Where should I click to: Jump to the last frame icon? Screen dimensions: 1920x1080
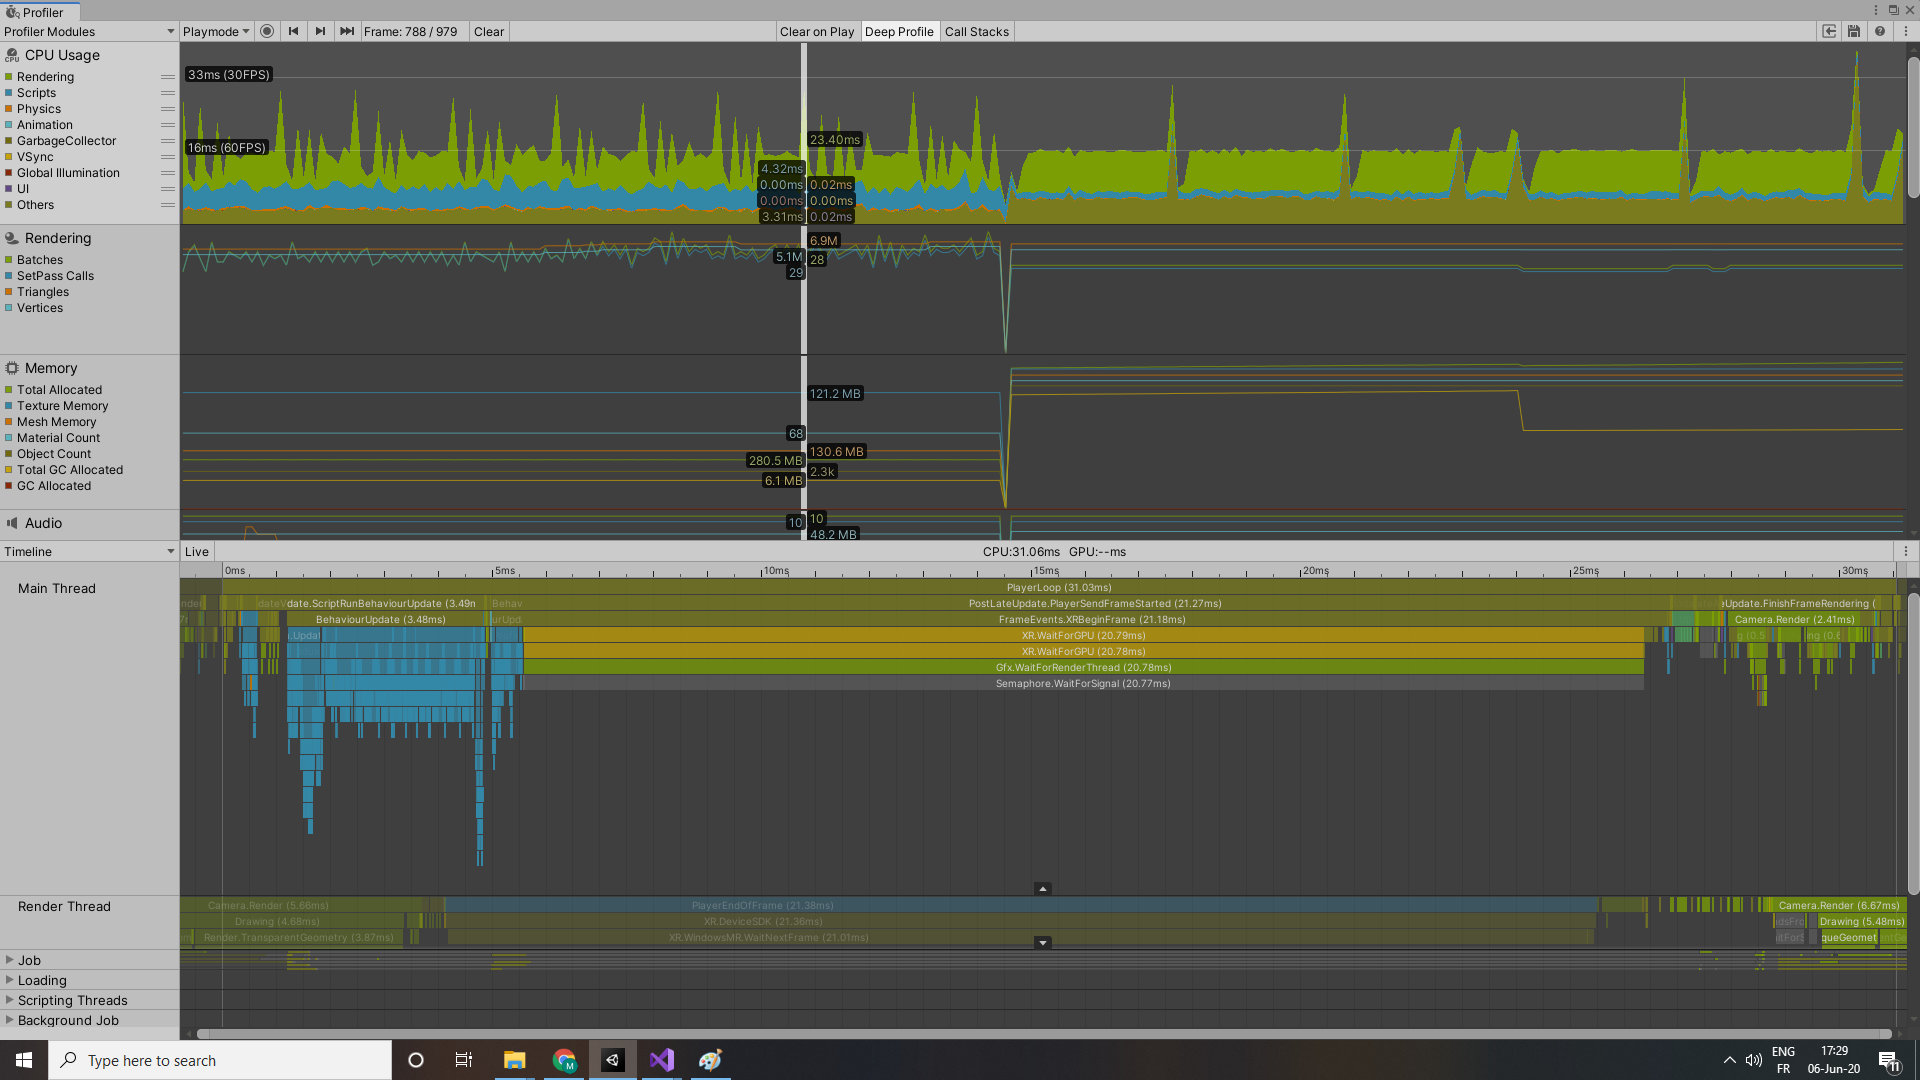[x=346, y=31]
